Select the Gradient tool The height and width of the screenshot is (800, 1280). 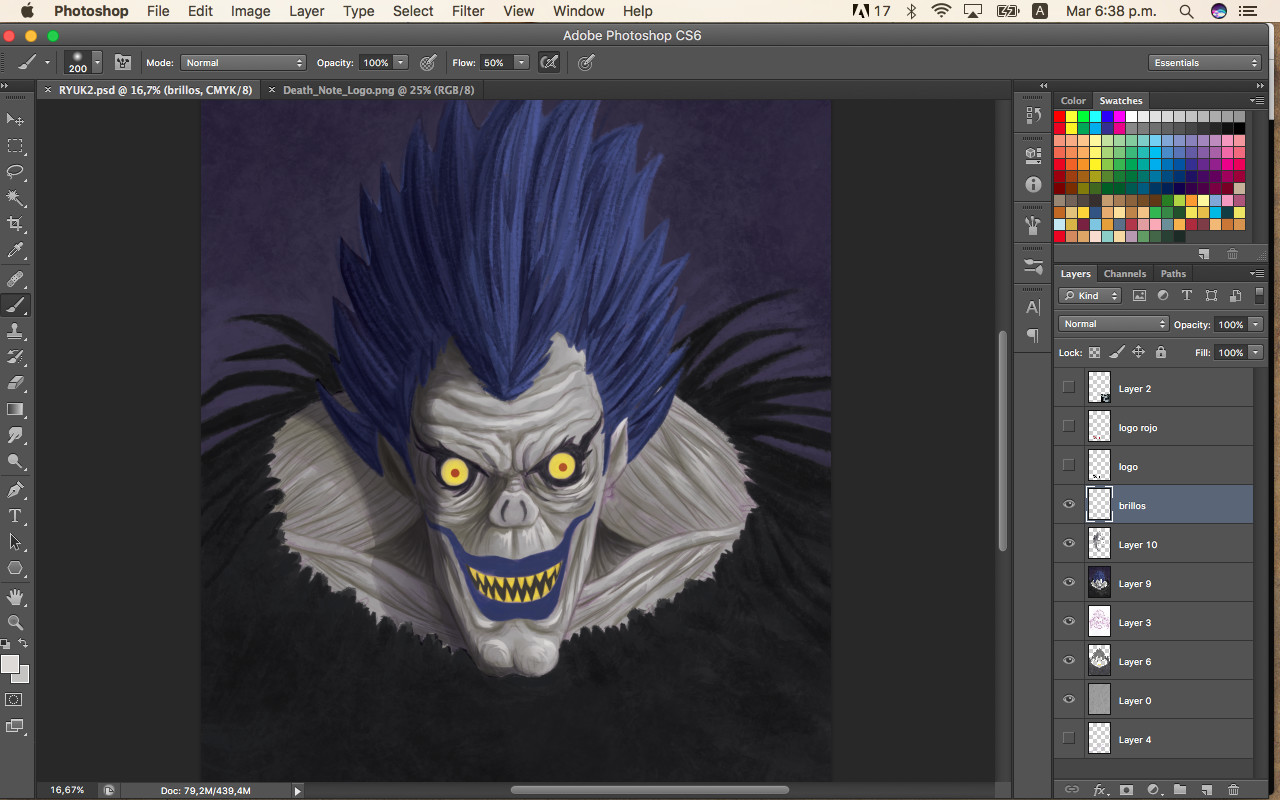pos(15,409)
